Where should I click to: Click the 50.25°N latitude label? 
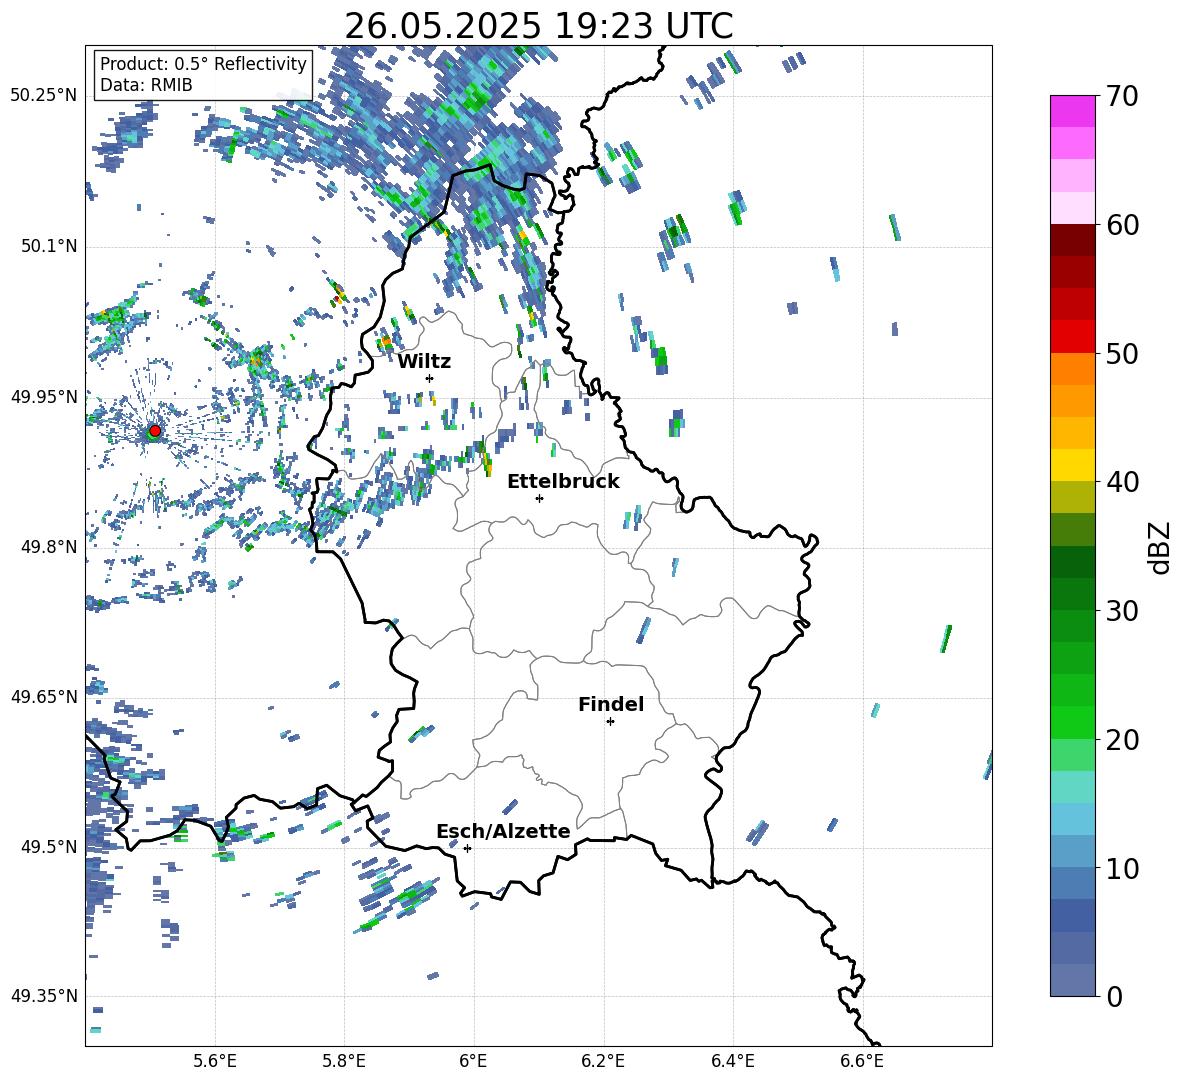44,96
